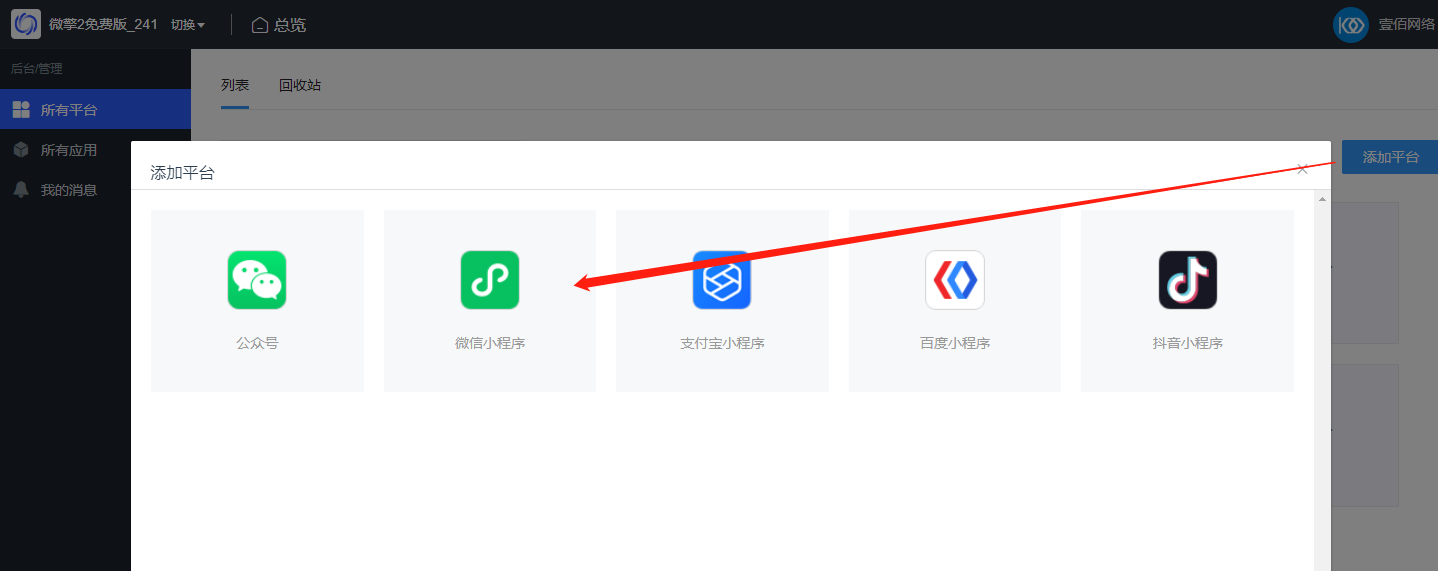Screen dimensions: 1438x571
Task: Click the 壹佰网络 user avatar
Action: point(1351,25)
